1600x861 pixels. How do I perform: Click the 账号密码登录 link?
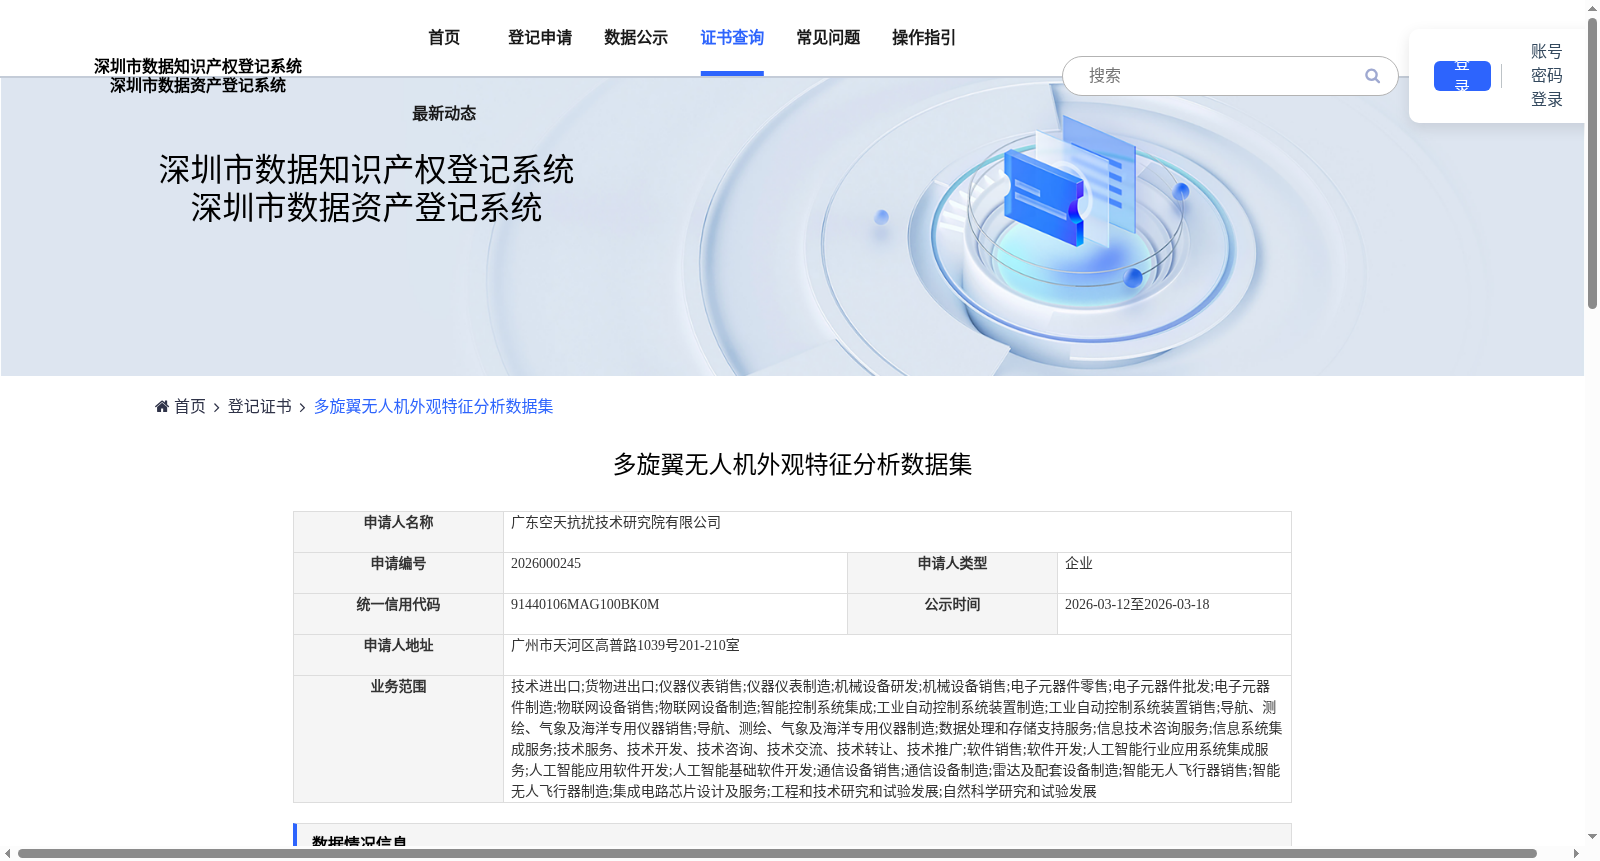[x=1546, y=76]
